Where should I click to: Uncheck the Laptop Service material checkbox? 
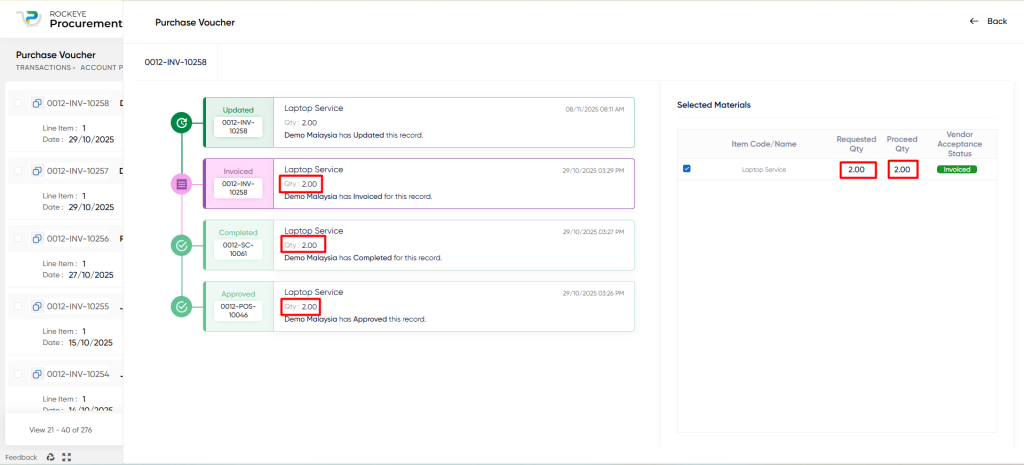687,169
